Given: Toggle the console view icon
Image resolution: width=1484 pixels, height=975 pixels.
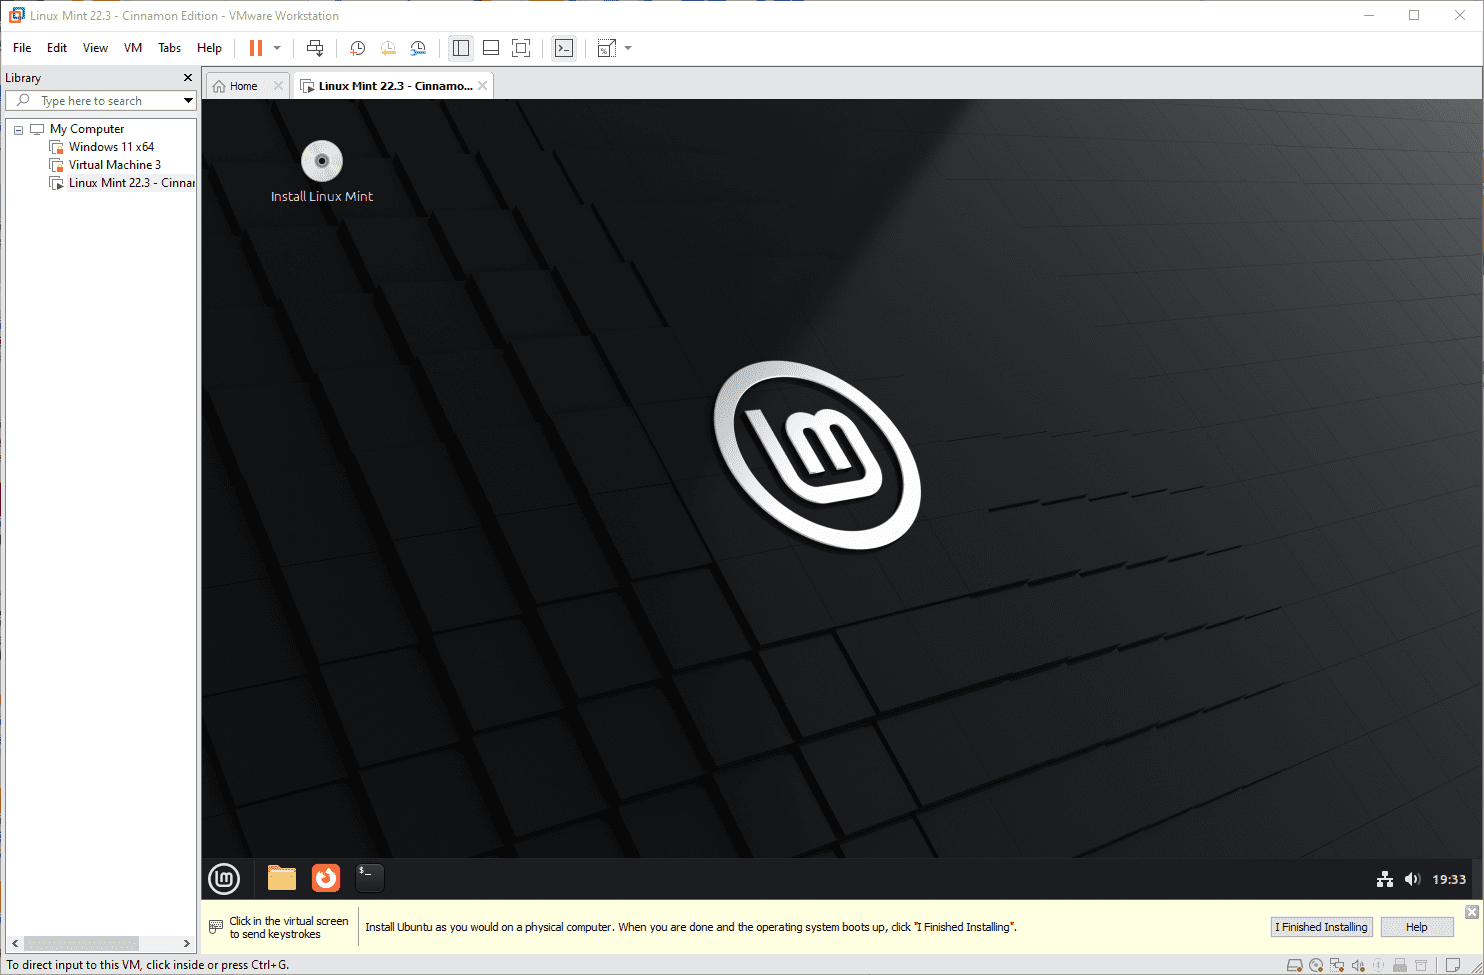Looking at the screenshot, I should coord(564,48).
